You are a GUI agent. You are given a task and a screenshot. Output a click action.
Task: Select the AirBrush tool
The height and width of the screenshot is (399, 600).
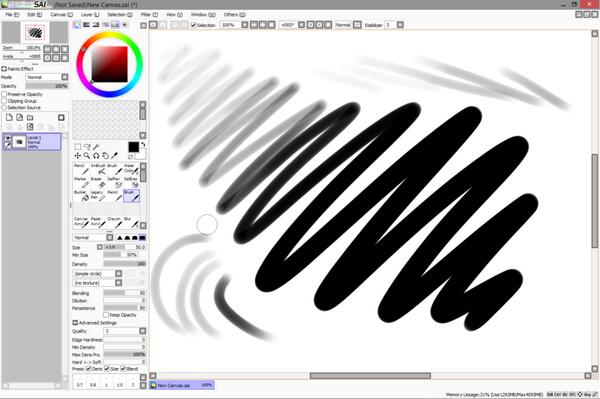98,169
